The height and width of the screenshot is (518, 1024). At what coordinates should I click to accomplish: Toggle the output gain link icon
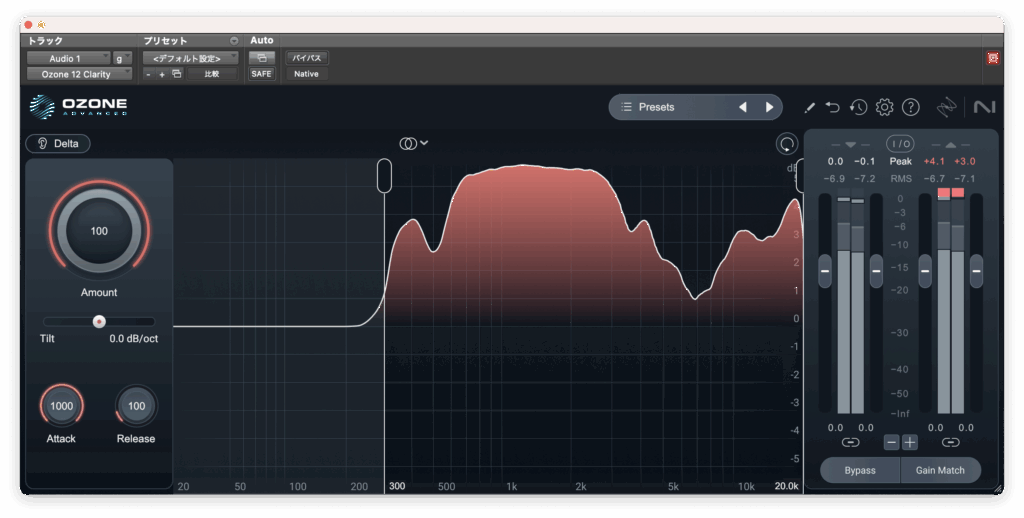tap(950, 442)
